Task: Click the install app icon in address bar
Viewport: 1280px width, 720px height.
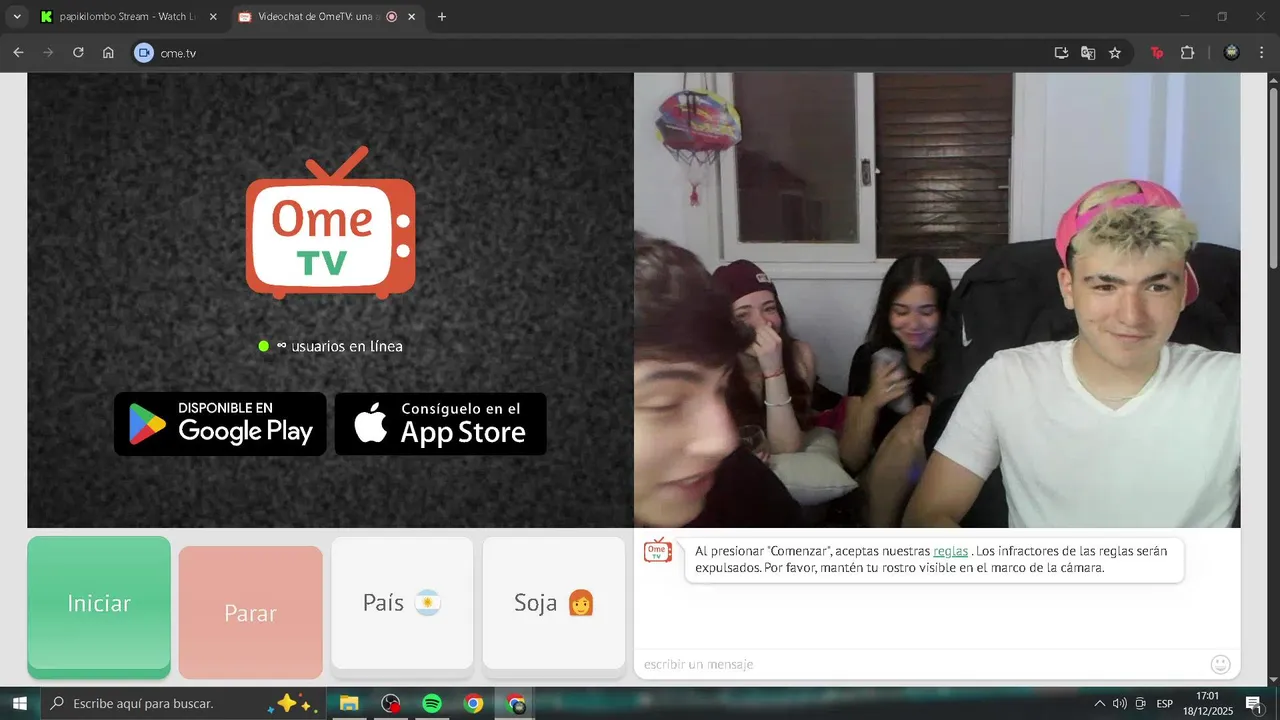Action: pyautogui.click(x=1061, y=53)
